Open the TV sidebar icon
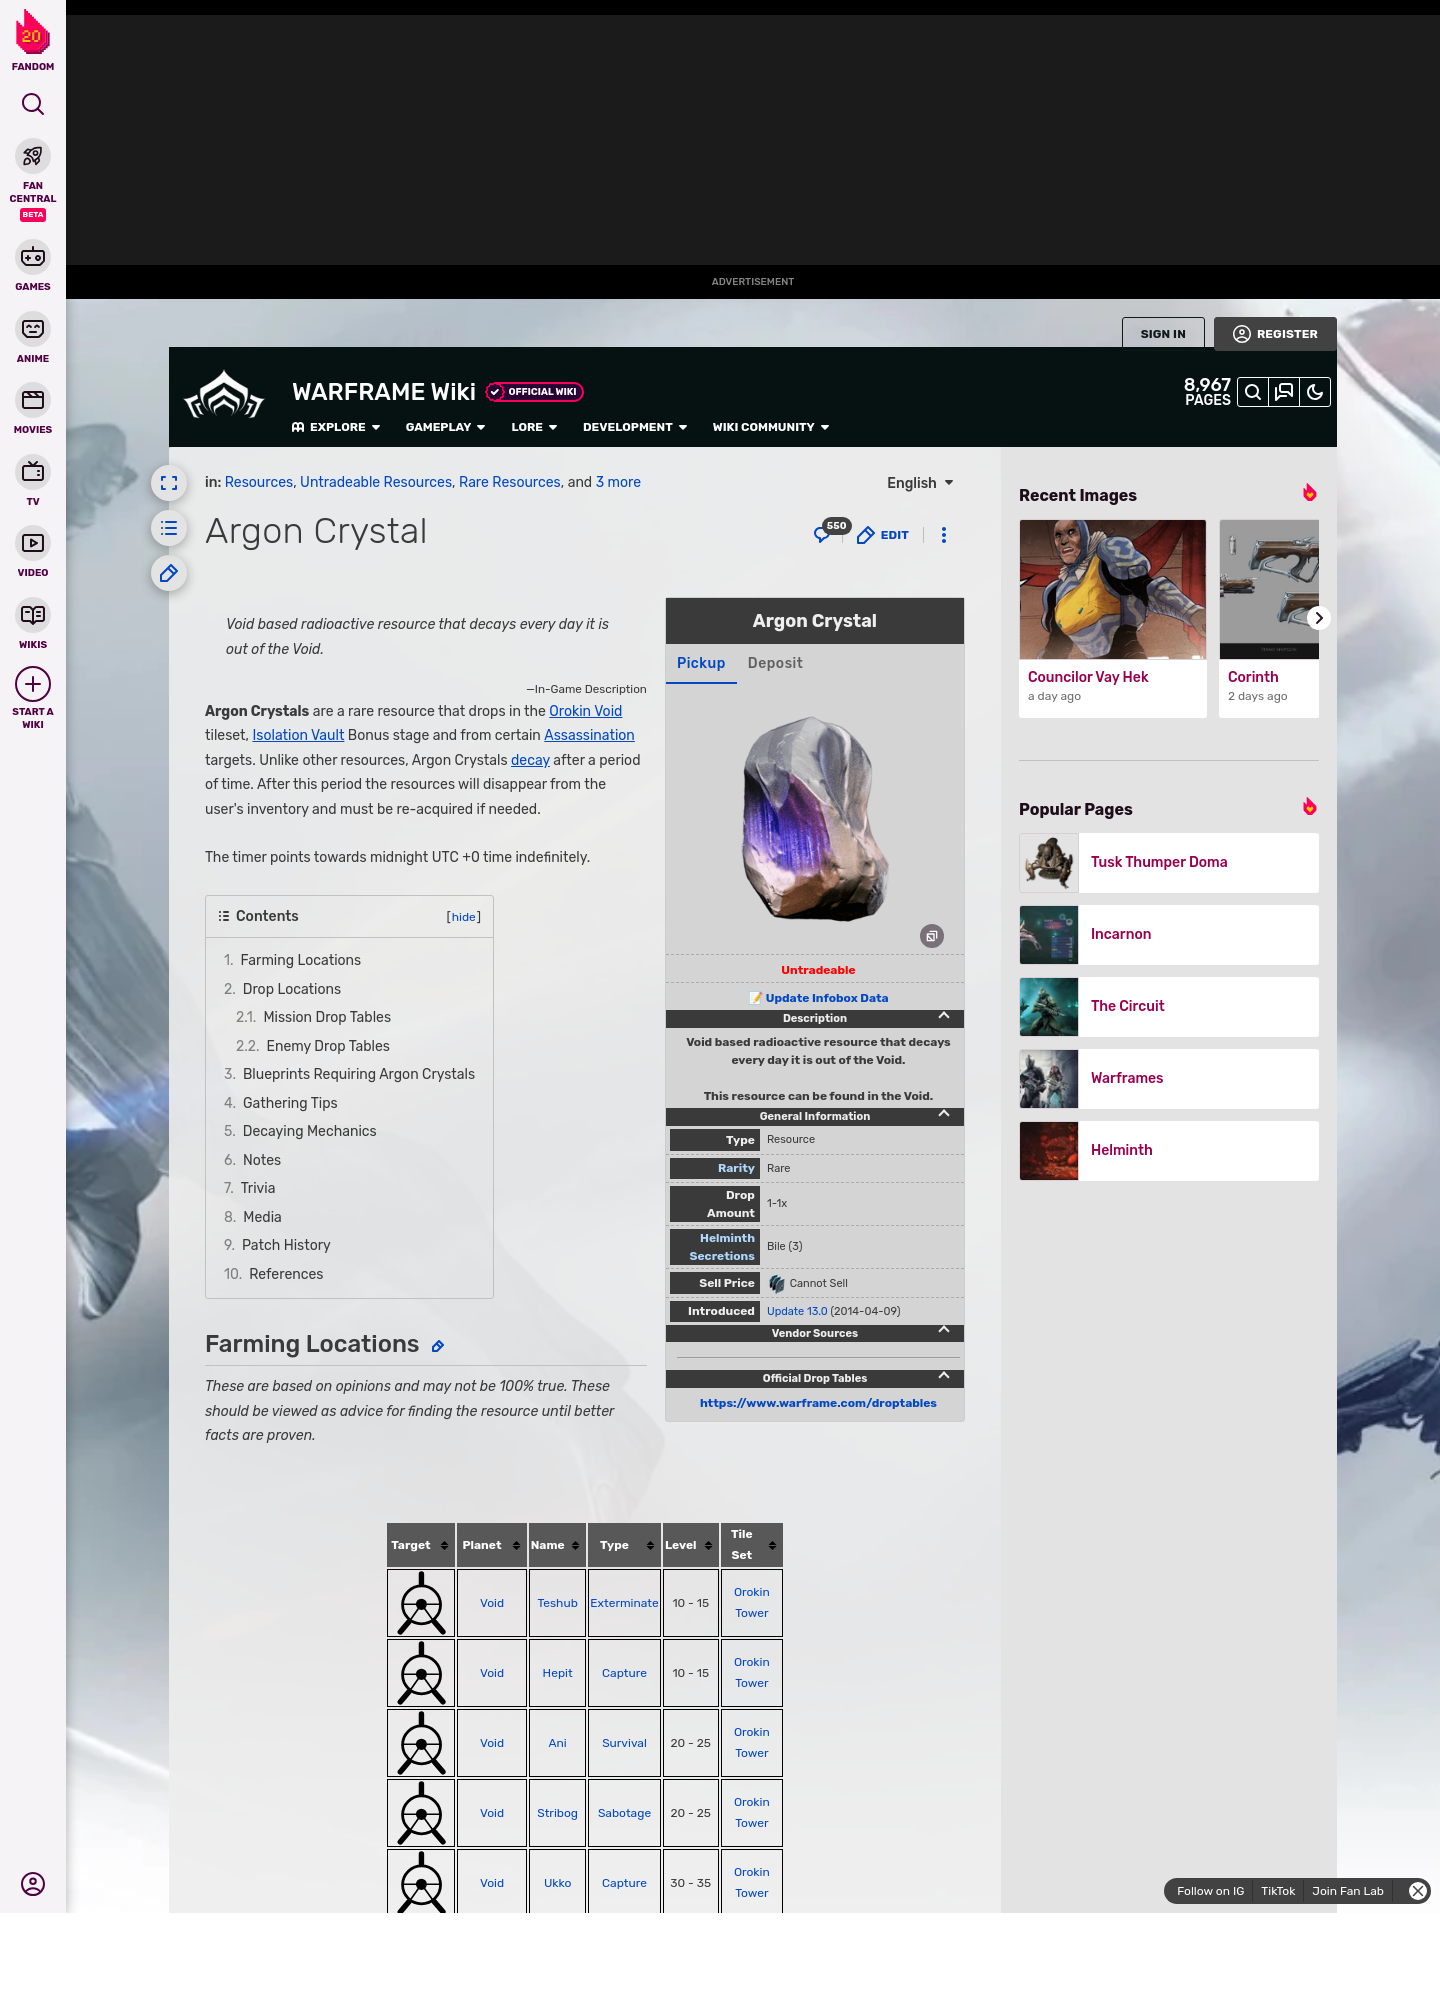The image size is (1440, 2000). [x=33, y=472]
